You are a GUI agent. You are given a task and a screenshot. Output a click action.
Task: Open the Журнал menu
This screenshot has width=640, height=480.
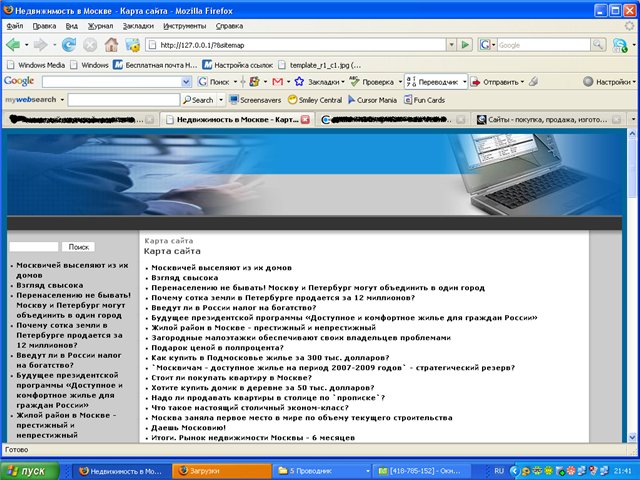[100, 26]
